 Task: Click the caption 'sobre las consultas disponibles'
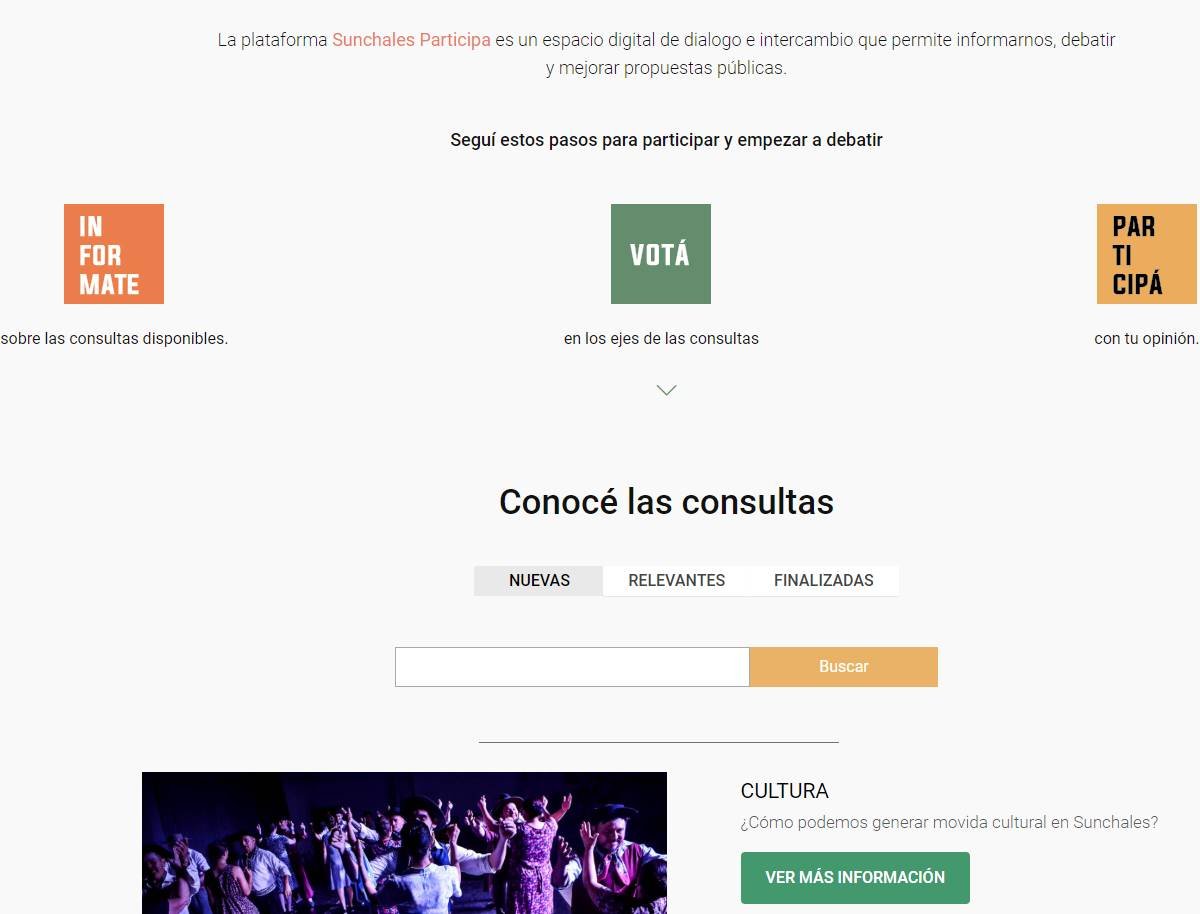114,339
